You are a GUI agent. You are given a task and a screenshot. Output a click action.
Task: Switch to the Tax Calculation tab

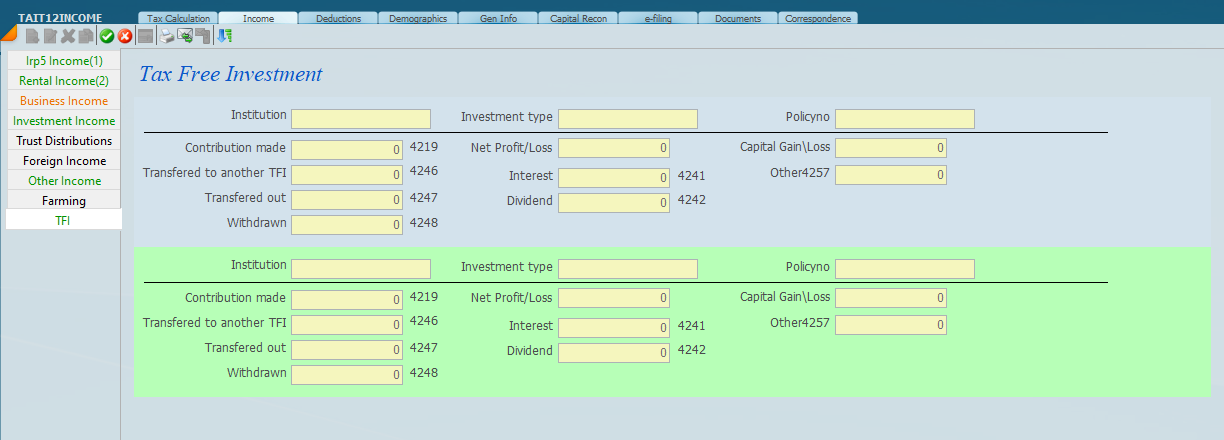point(178,18)
